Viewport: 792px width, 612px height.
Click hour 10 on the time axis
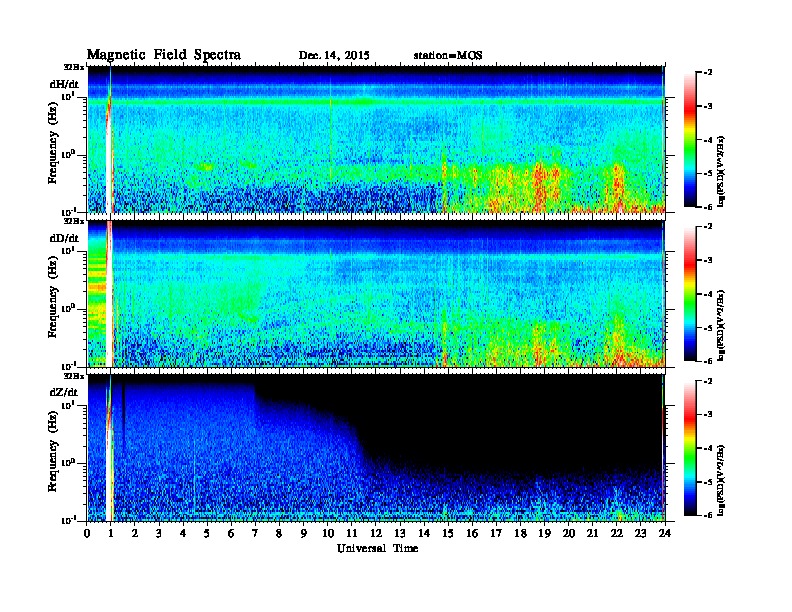328,533
